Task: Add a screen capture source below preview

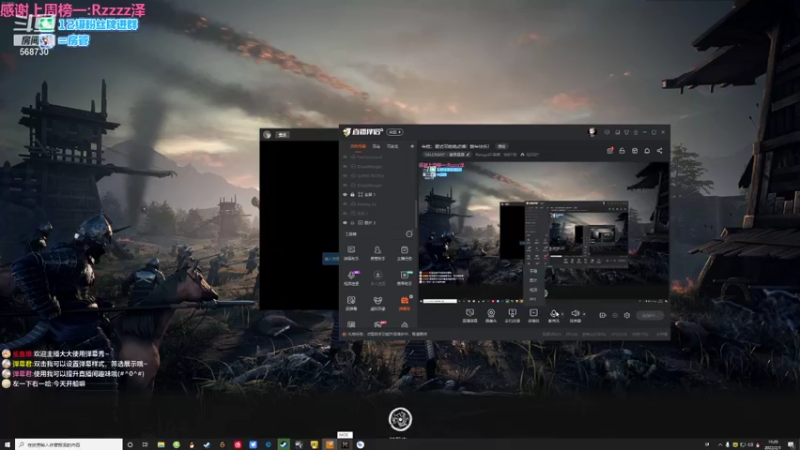Action: click(x=469, y=315)
